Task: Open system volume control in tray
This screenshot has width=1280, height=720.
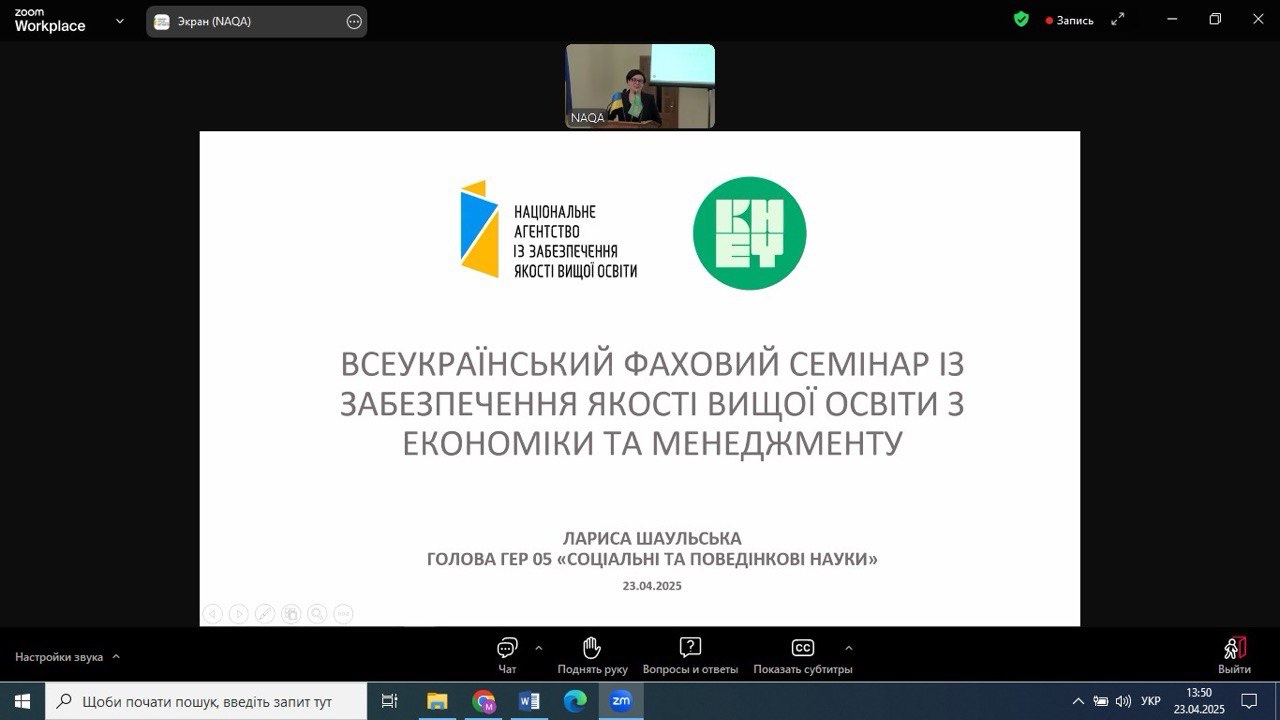Action: click(x=1123, y=701)
